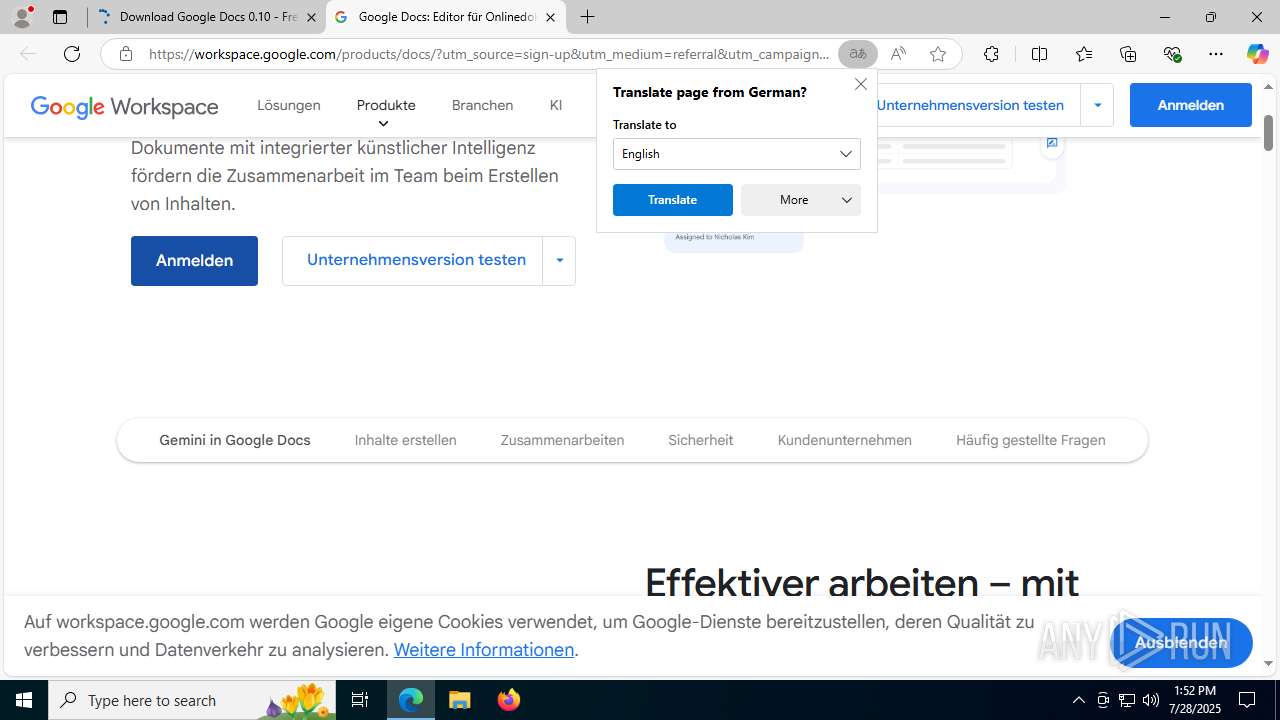Close the Download Google Docs tab
The height and width of the screenshot is (720, 1280).
tap(311, 18)
